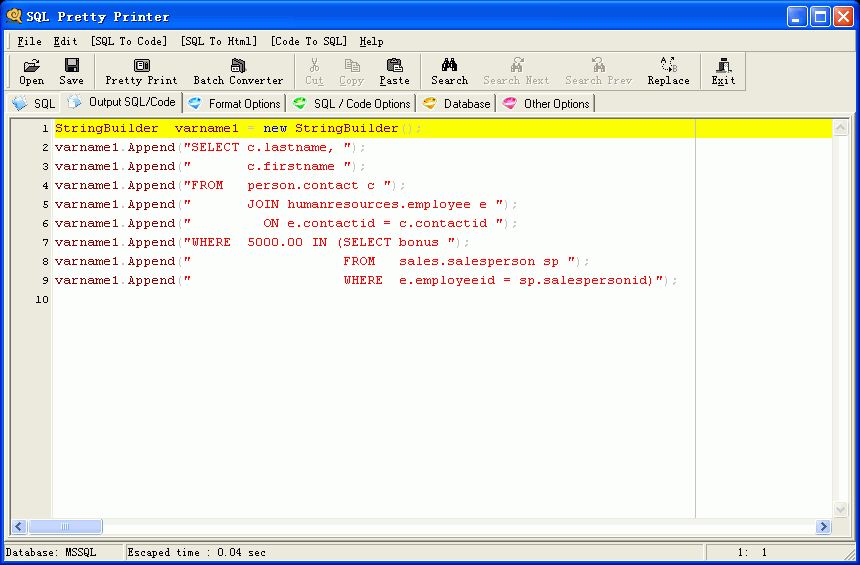Screen dimensions: 860x565
Task: Click the "Escaped time : 0.04 sec" status text
Action: (197, 552)
